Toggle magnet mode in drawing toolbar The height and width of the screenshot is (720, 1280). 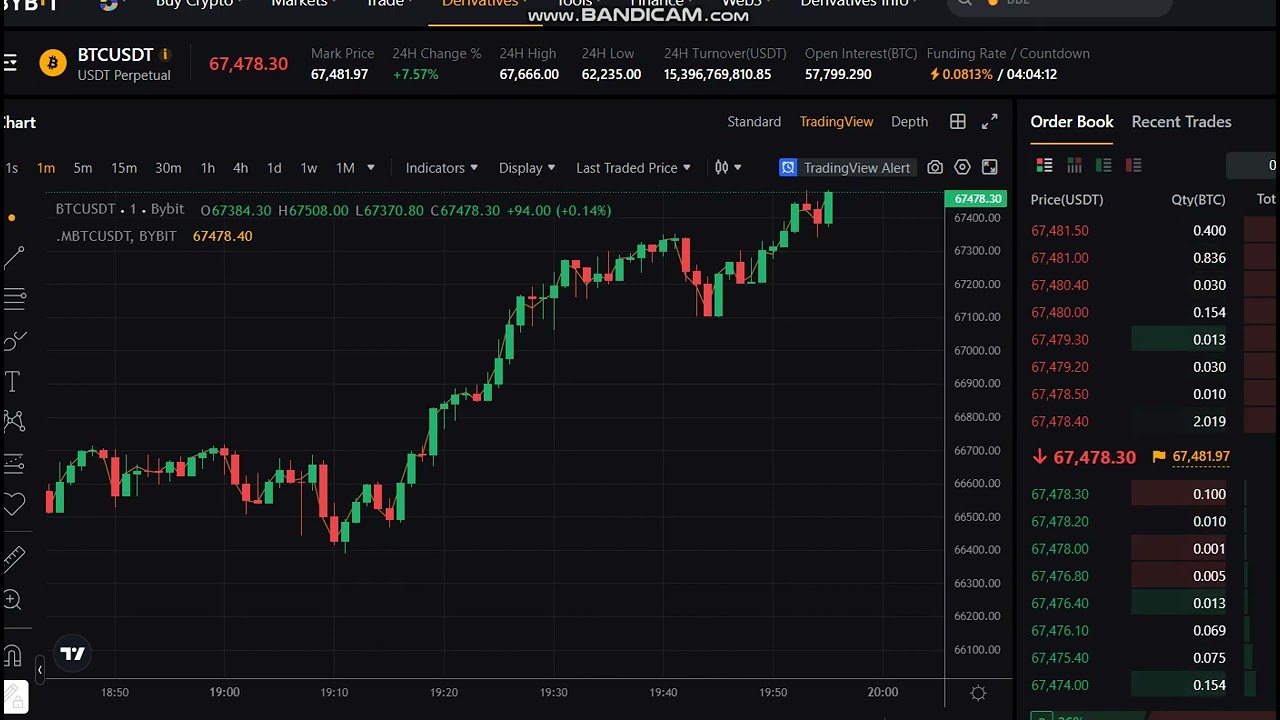12,656
